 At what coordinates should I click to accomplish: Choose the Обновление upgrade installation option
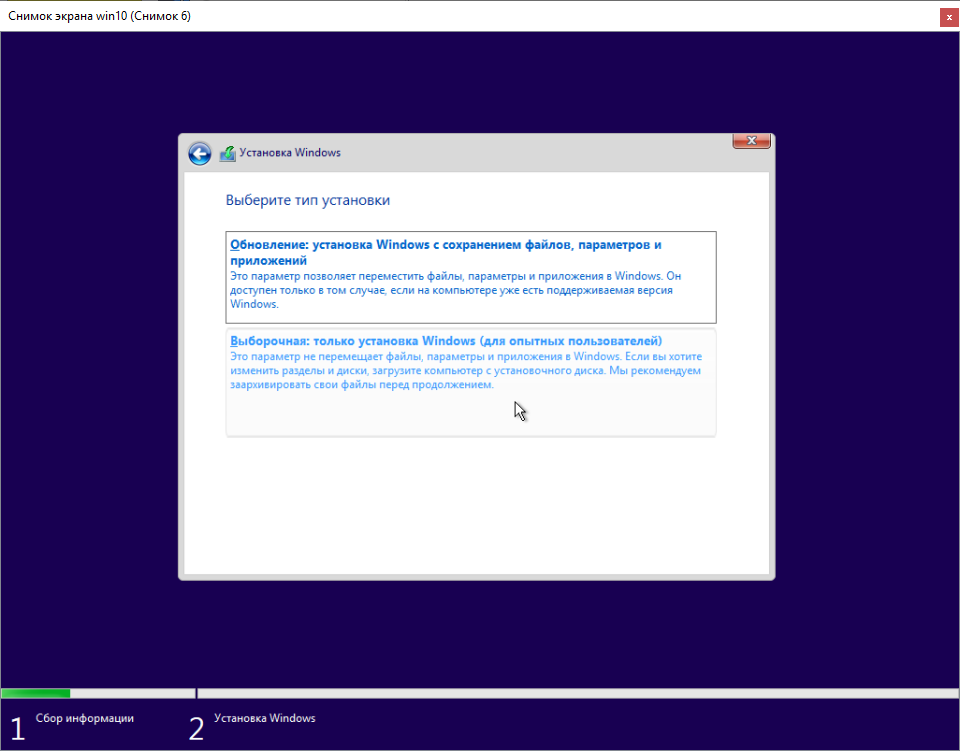coord(471,277)
